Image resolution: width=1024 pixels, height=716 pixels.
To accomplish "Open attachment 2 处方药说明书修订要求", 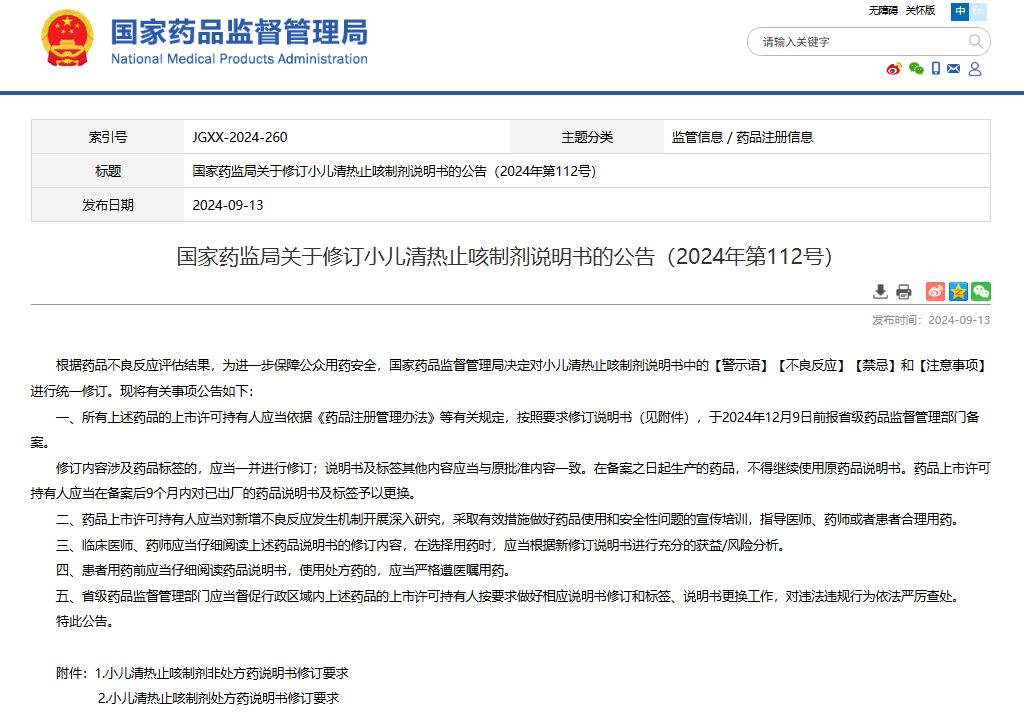I will point(218,697).
